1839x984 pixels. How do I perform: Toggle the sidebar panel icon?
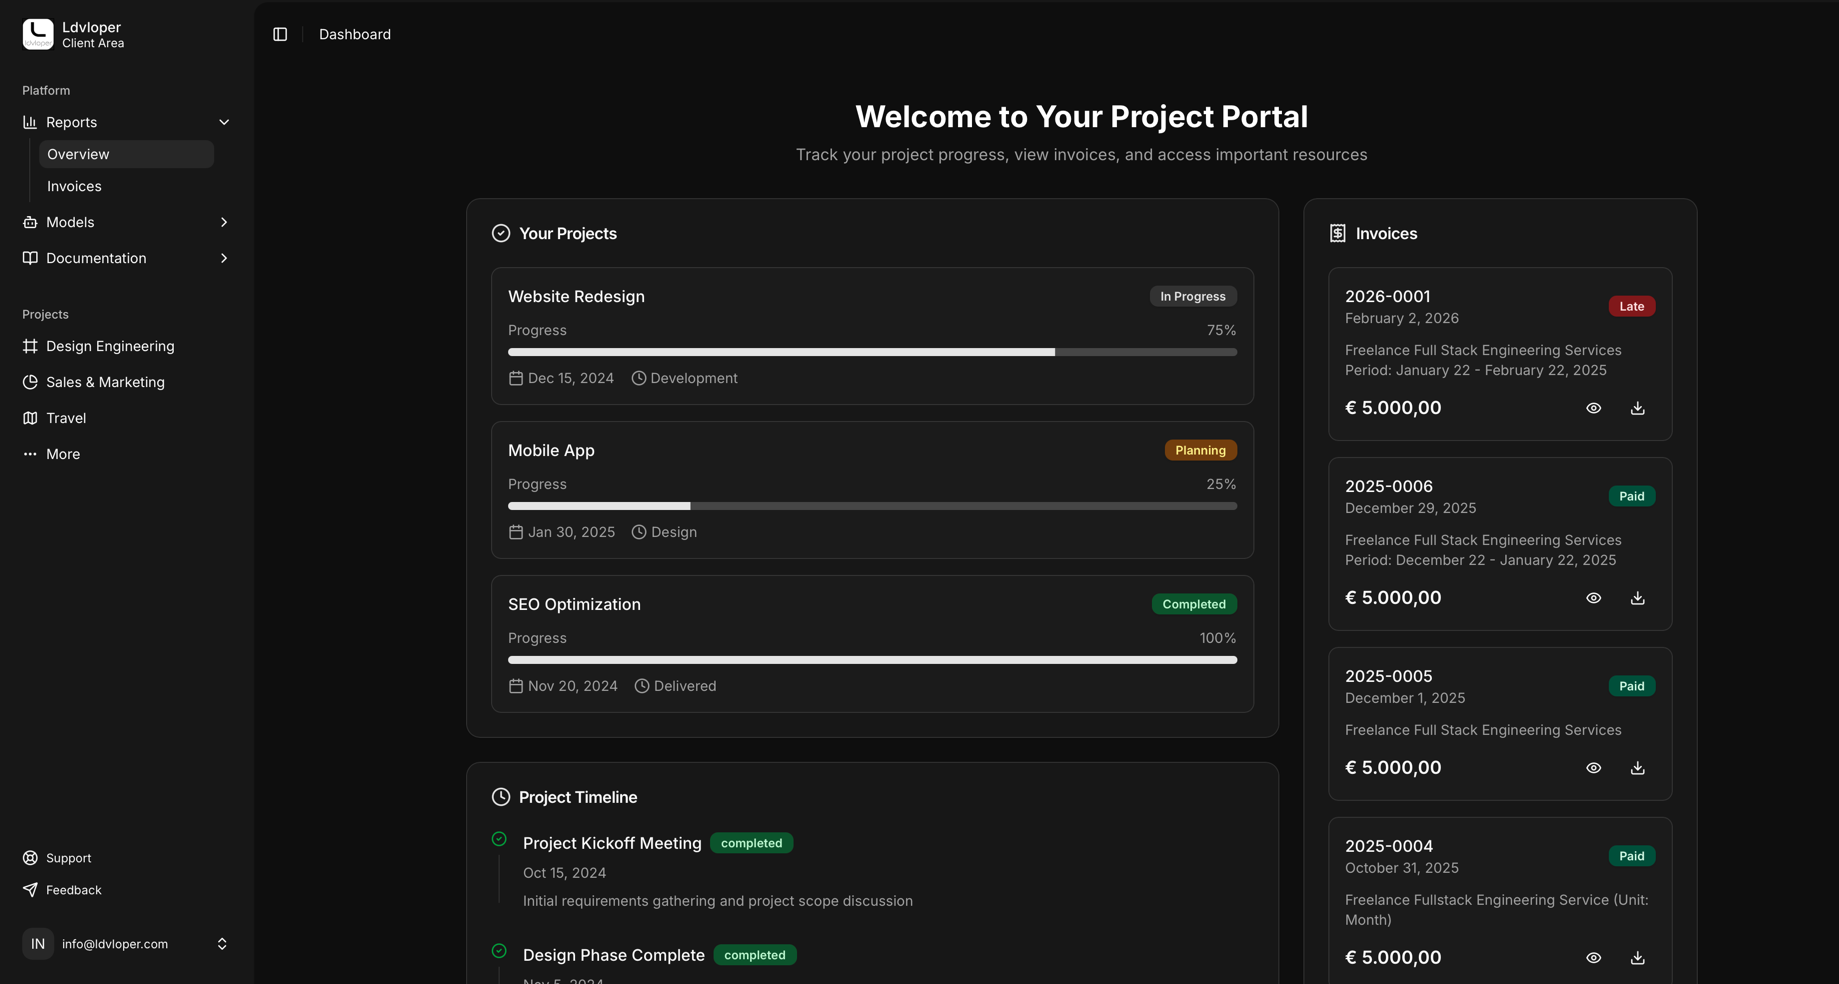click(280, 34)
